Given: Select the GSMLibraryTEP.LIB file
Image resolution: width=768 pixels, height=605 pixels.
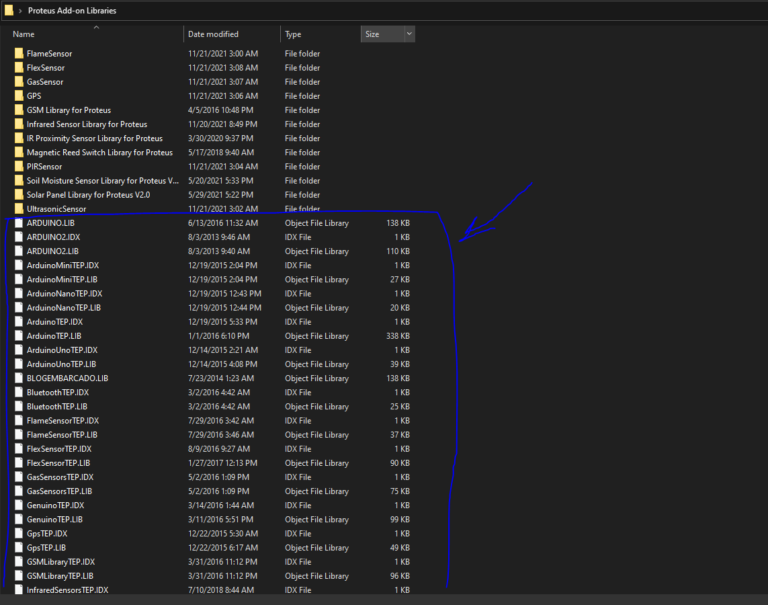Looking at the screenshot, I should coord(60,576).
